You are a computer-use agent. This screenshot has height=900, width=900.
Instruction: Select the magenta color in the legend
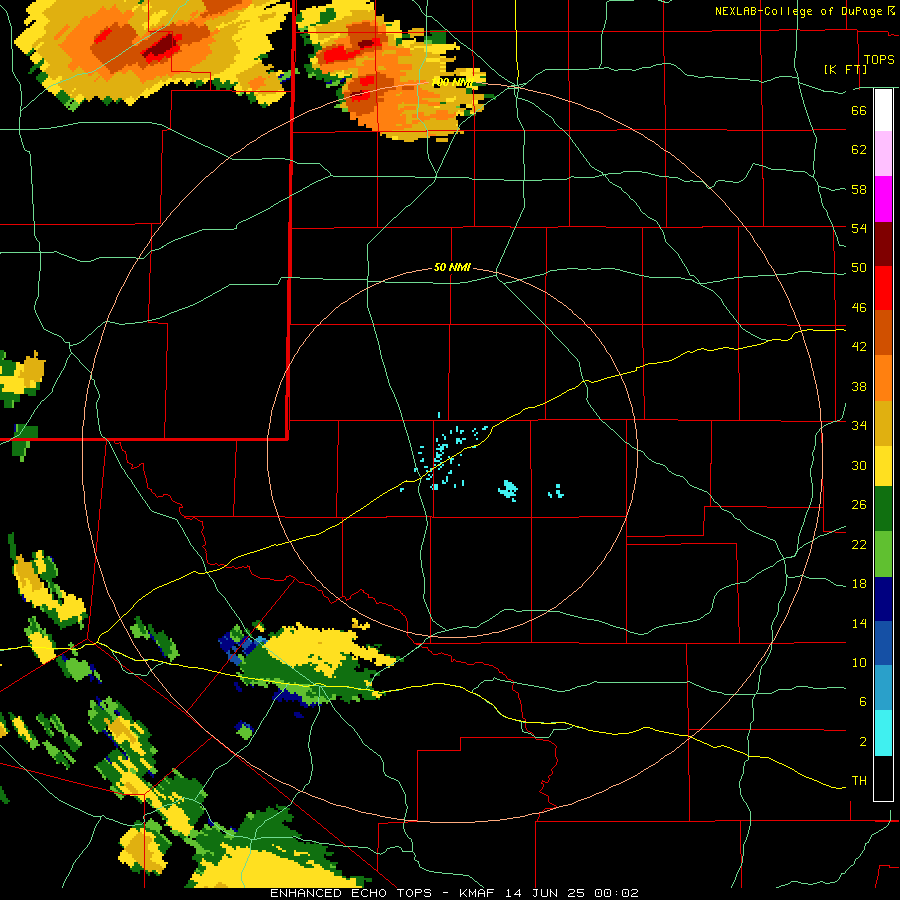click(x=883, y=199)
